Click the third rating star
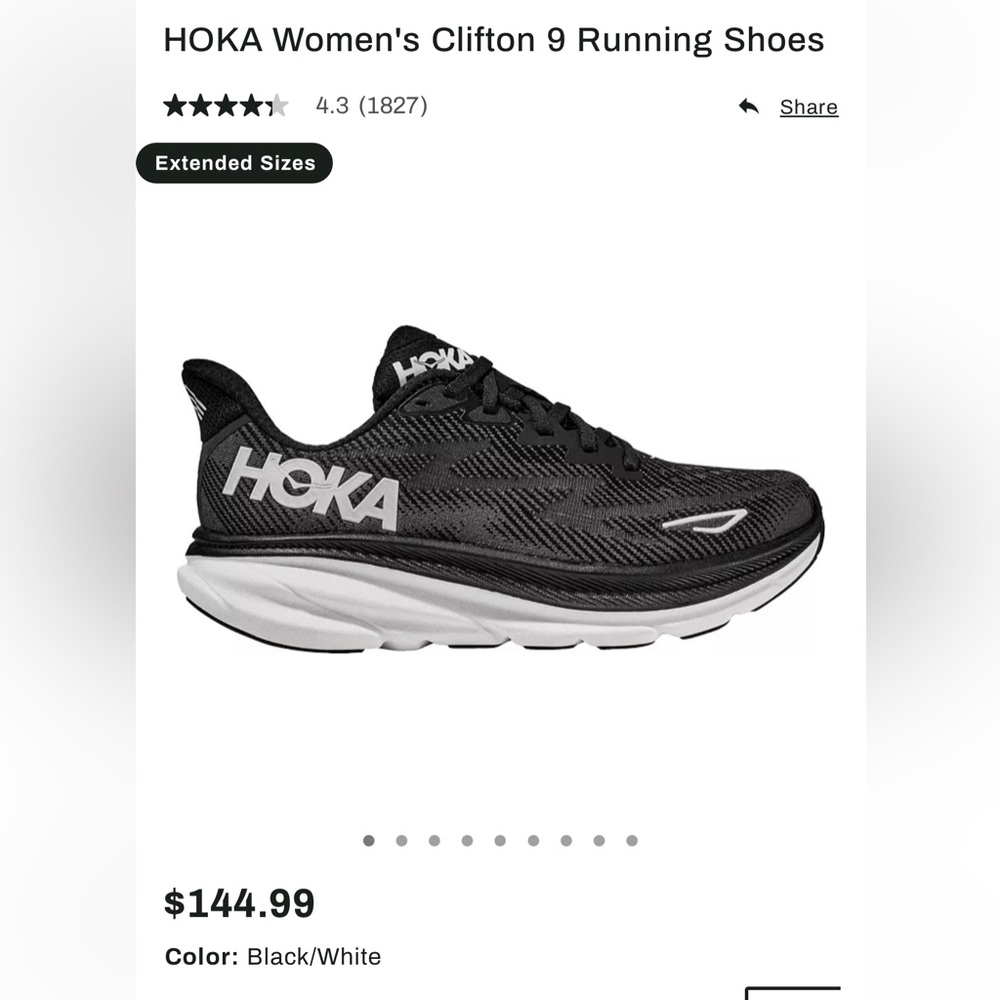The image size is (1000, 1000). (x=224, y=104)
